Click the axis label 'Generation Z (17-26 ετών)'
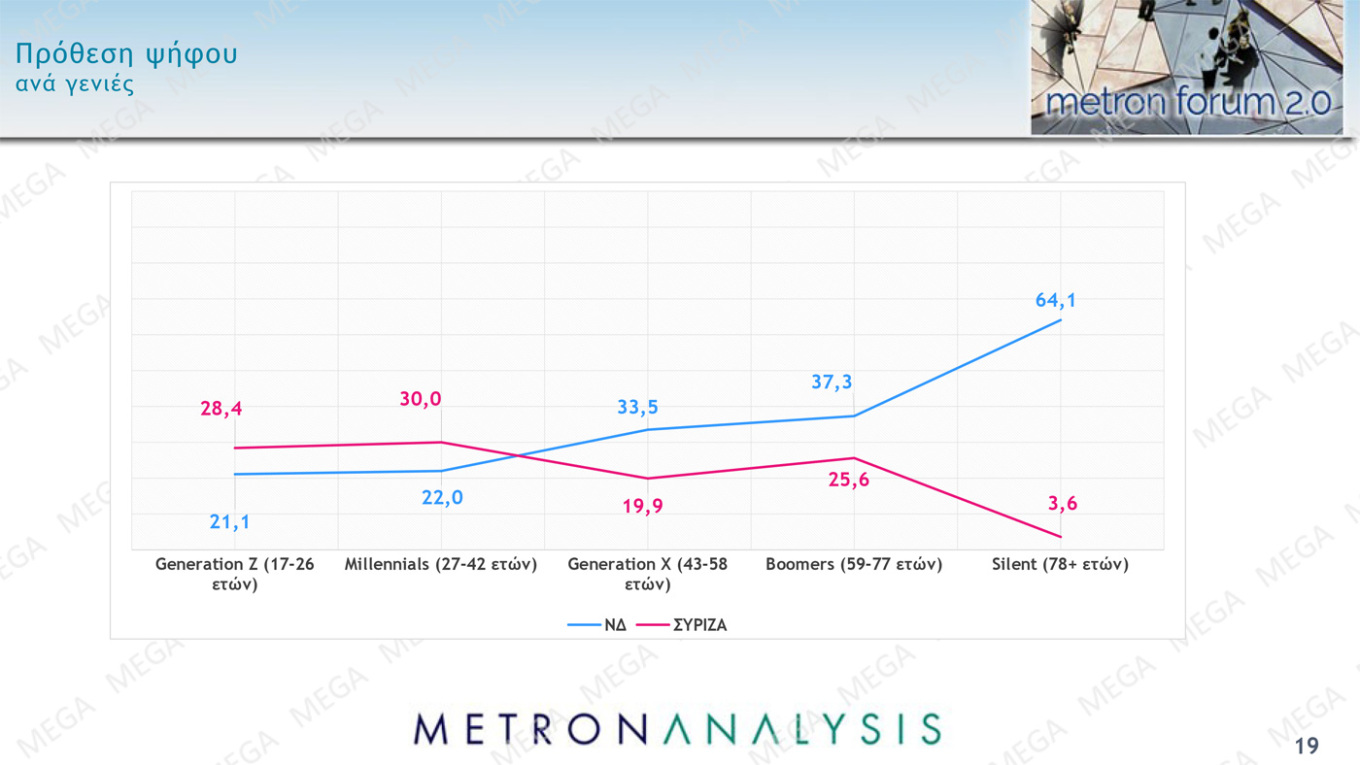This screenshot has width=1360, height=765. (235, 574)
